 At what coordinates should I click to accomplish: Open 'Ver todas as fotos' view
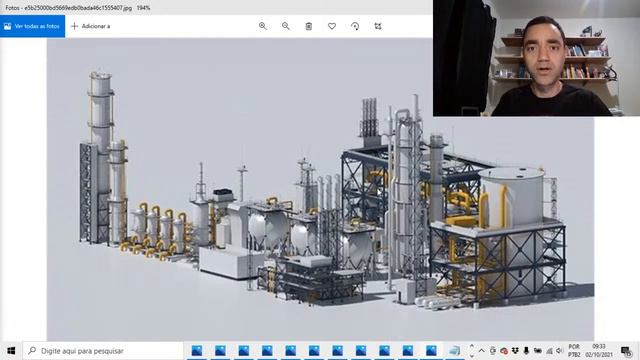(x=32, y=26)
